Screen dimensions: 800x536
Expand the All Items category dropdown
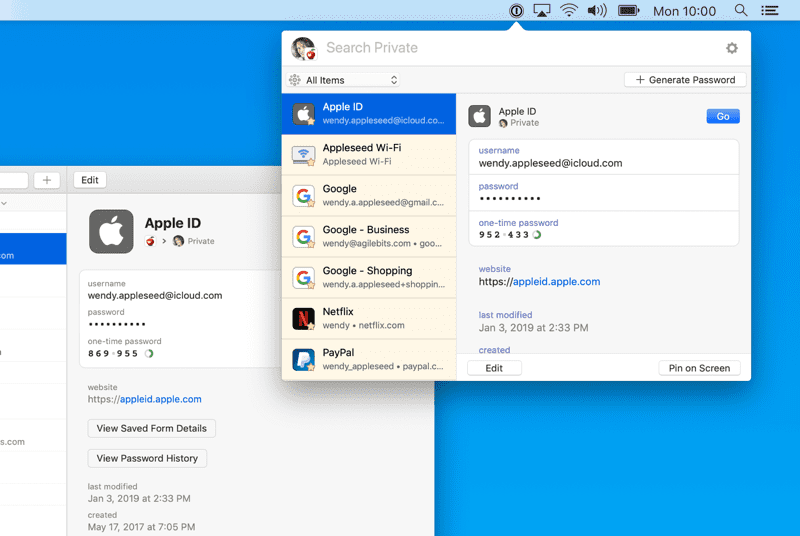344,80
